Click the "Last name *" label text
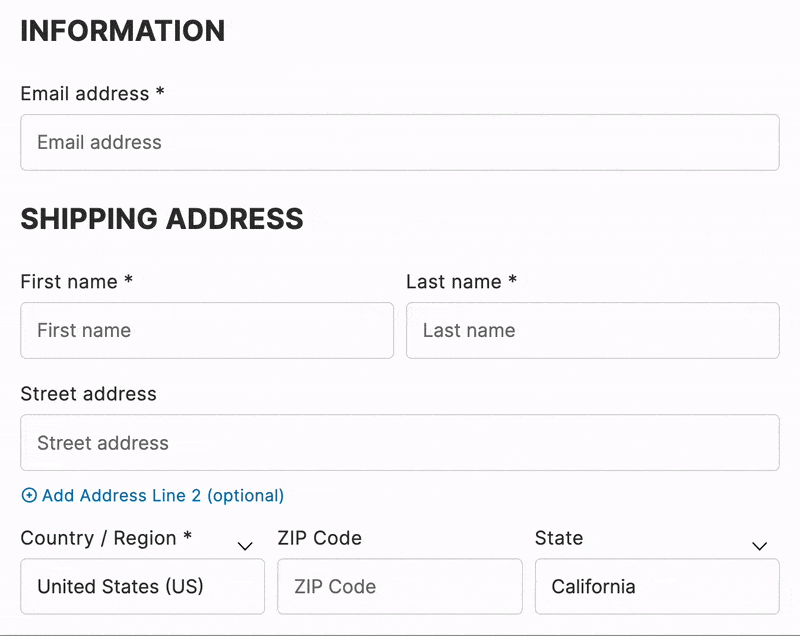The image size is (800, 636). coord(461,282)
